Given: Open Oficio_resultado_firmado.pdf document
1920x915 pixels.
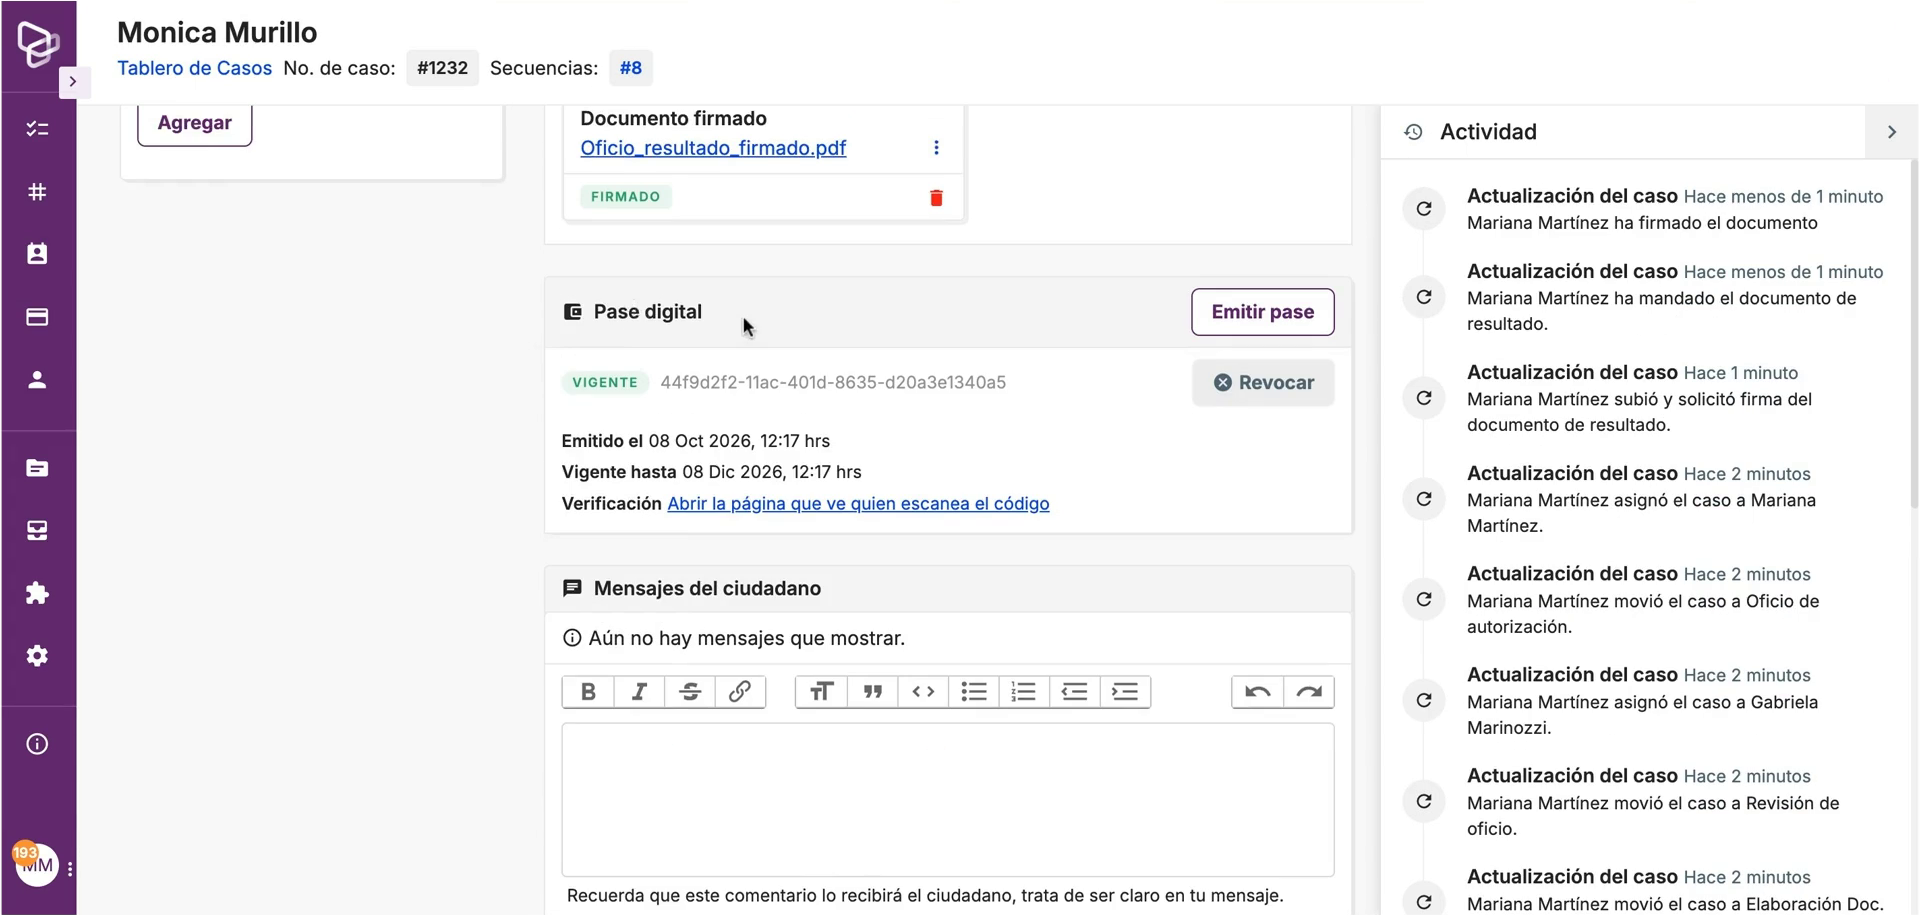Looking at the screenshot, I should click(713, 148).
